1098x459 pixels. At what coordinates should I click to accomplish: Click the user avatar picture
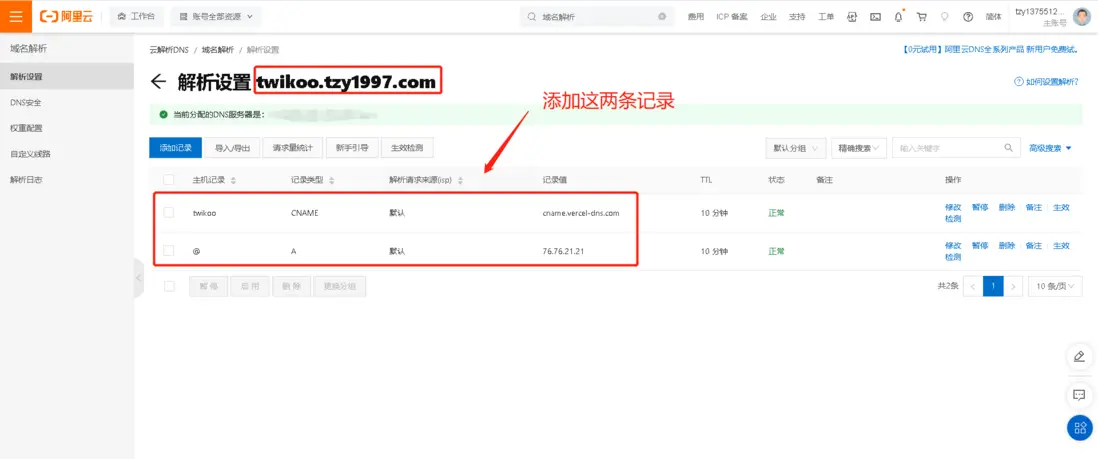tap(1082, 16)
